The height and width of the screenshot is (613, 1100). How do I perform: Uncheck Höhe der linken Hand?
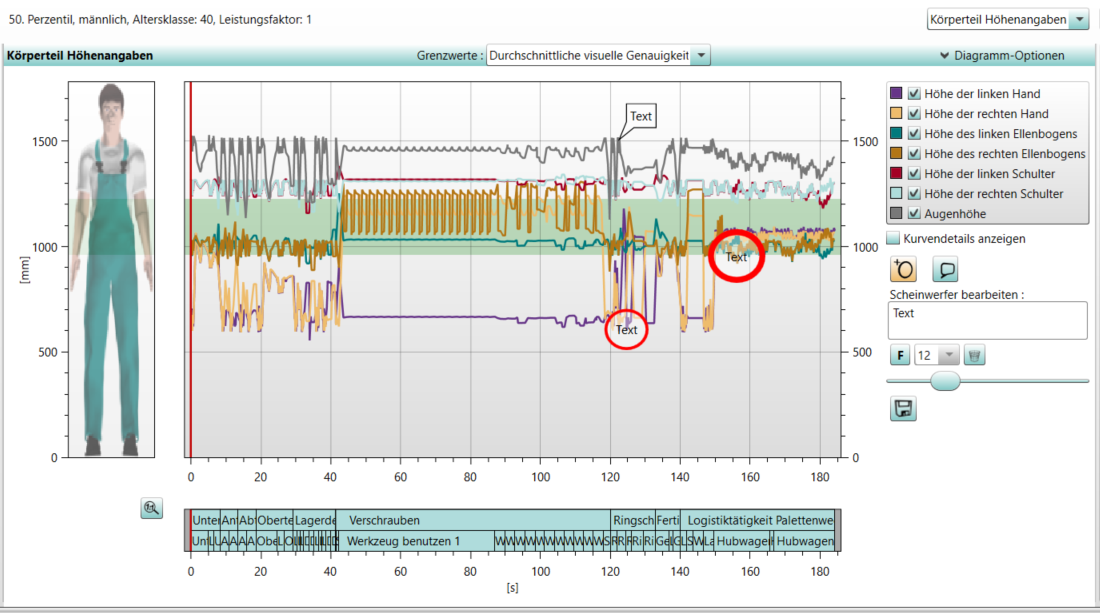point(914,94)
